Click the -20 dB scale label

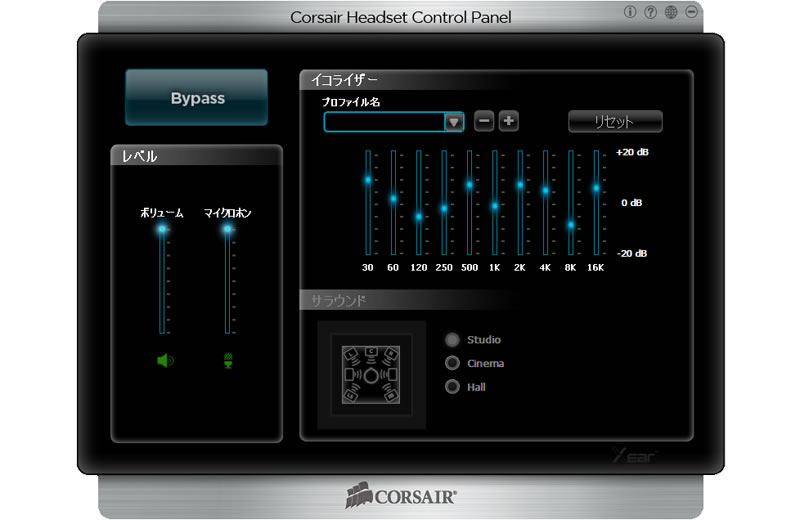632,253
